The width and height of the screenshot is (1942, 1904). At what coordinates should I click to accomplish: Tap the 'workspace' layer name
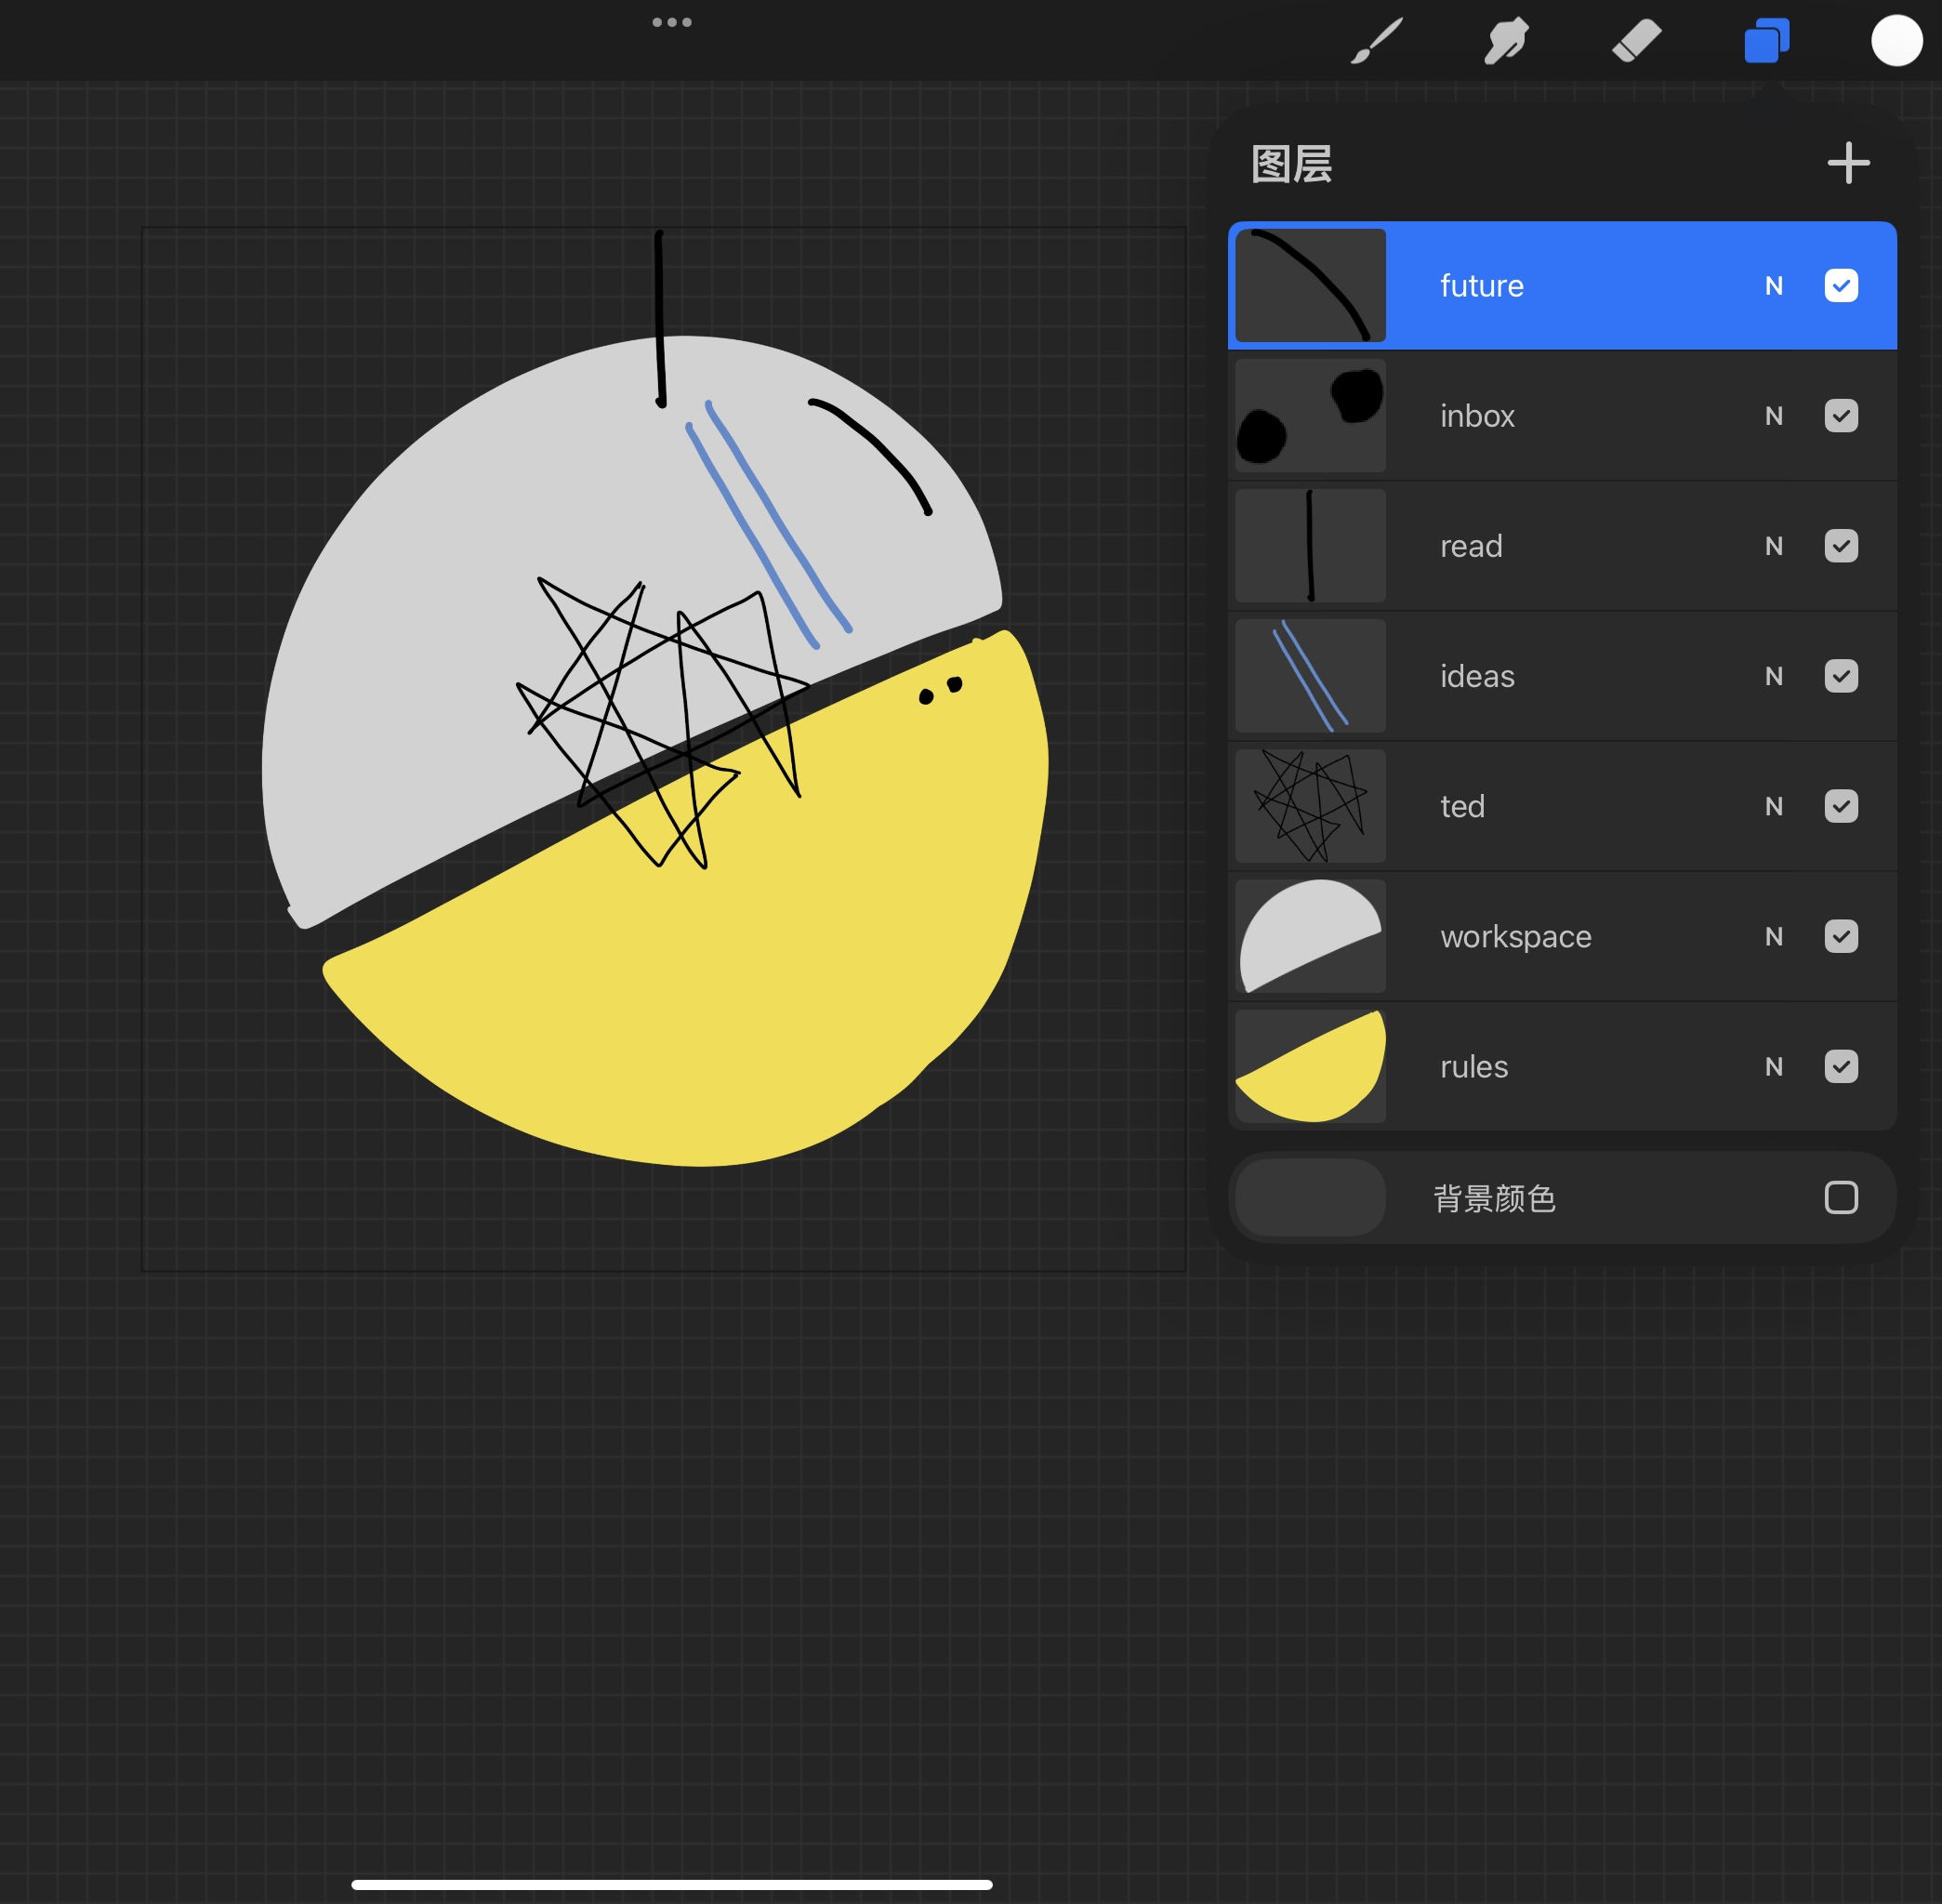(x=1515, y=937)
